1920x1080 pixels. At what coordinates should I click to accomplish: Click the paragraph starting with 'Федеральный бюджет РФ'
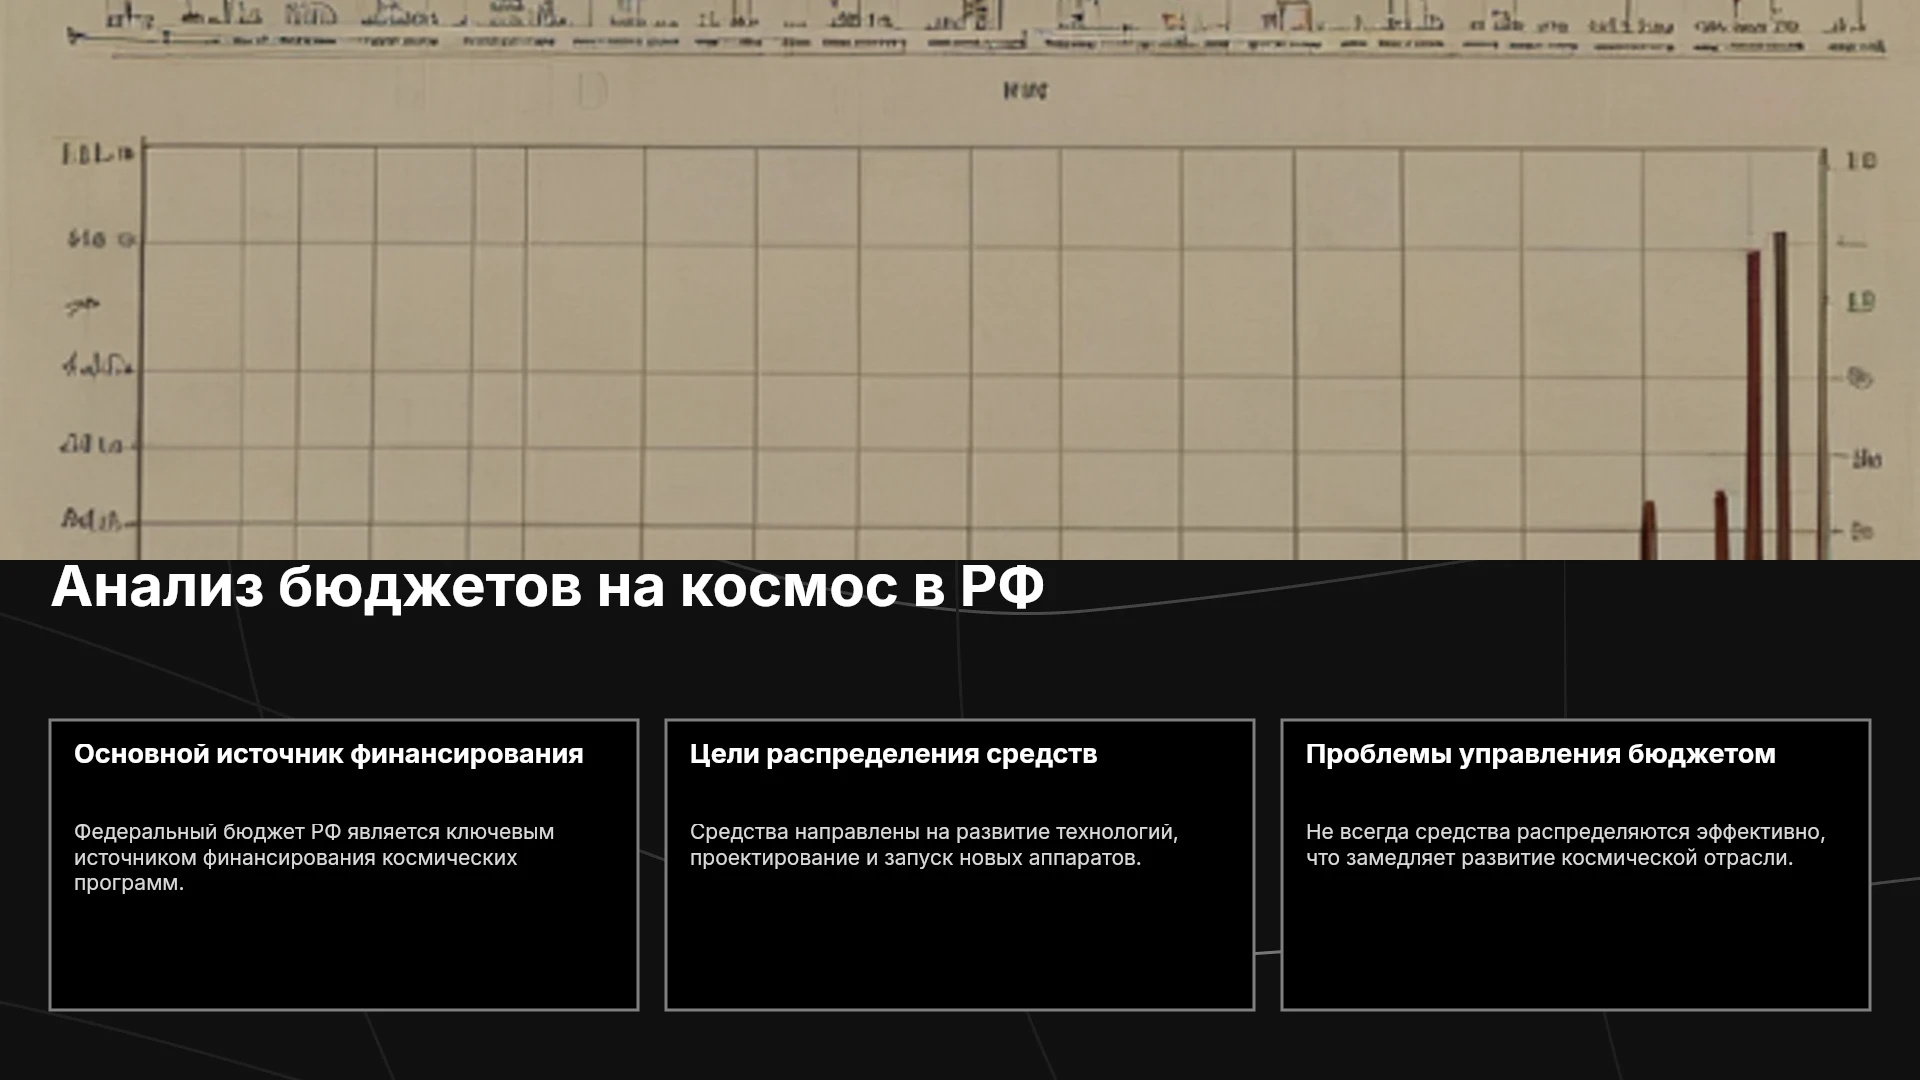pyautogui.click(x=314, y=857)
